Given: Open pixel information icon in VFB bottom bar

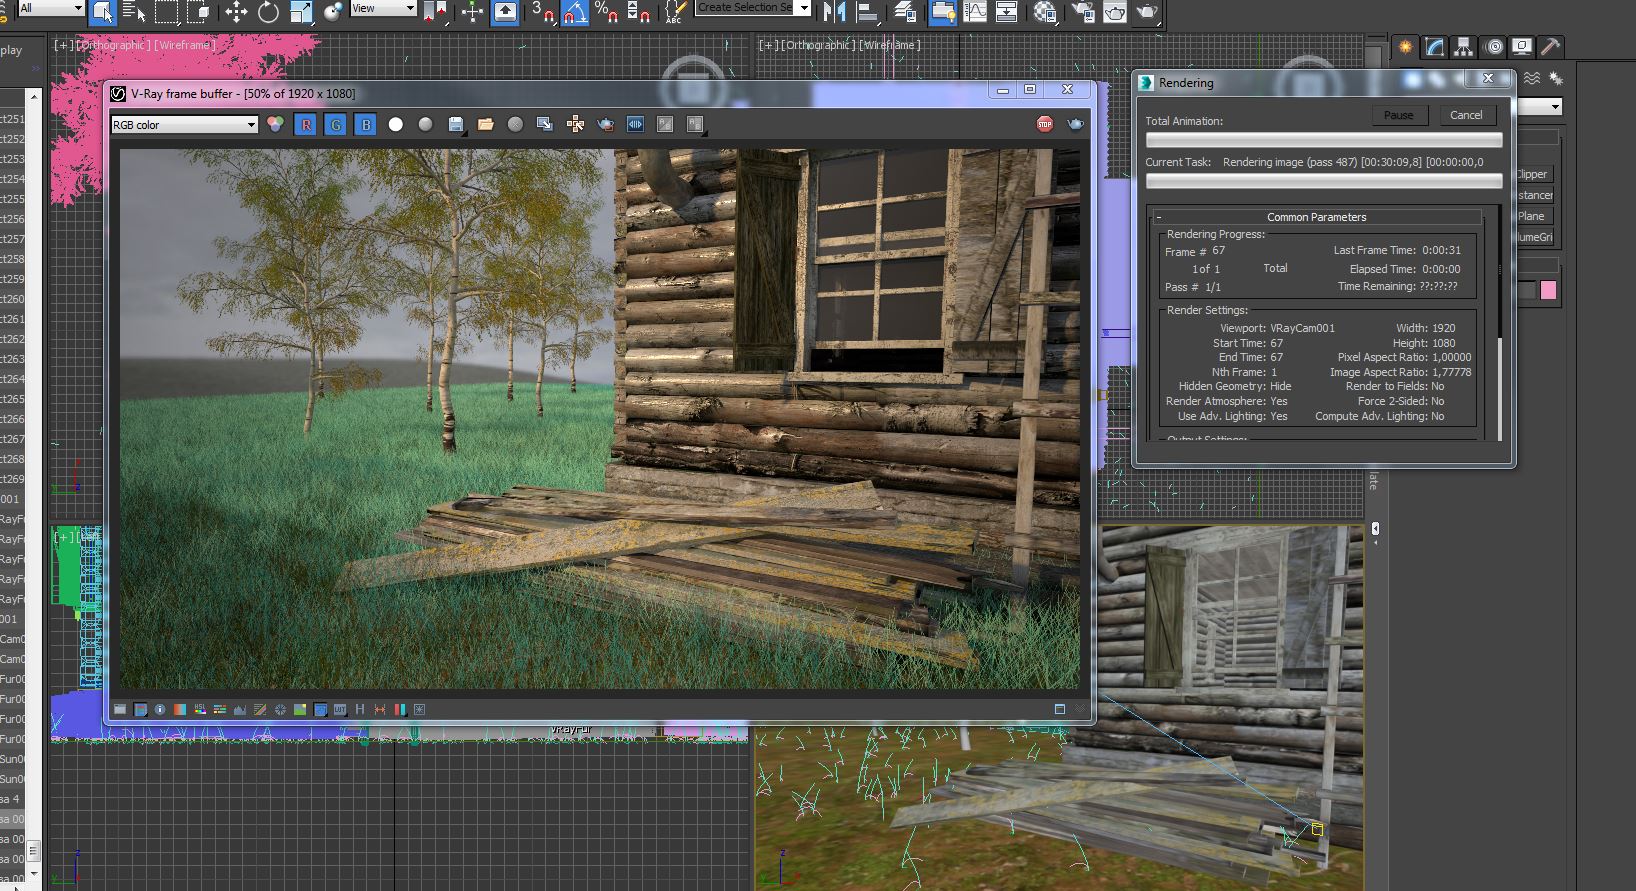Looking at the screenshot, I should click(160, 709).
